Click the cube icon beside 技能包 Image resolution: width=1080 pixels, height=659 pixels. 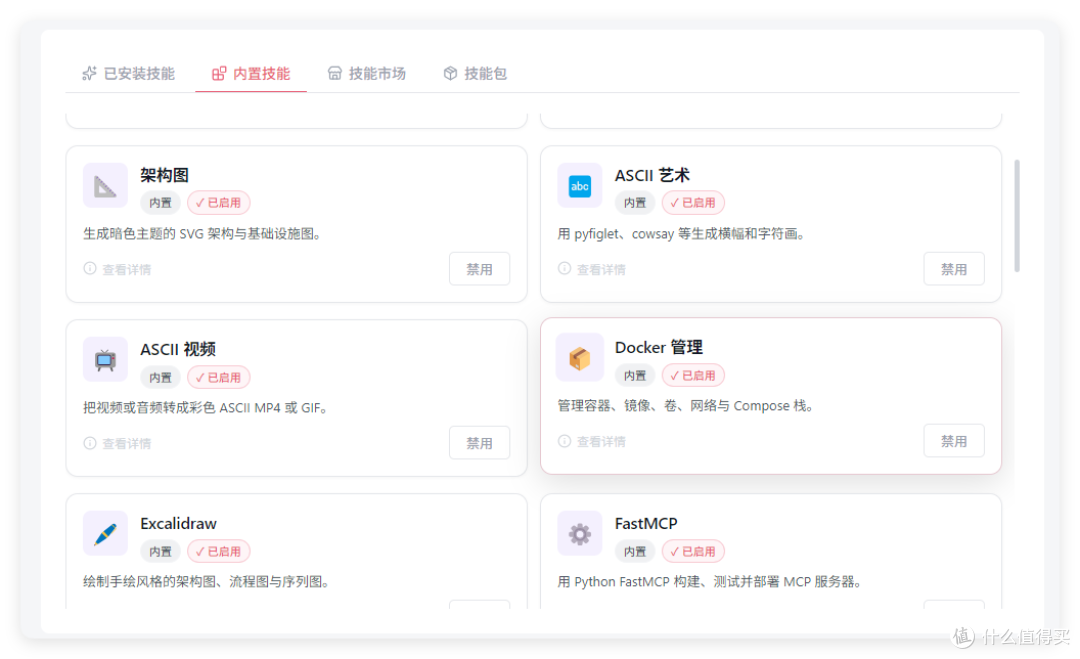450,74
